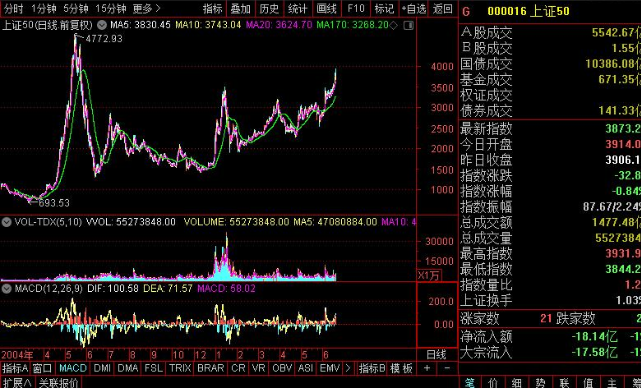Expand dropdown beside 上证50(日线,前复权) title
The width and height of the screenshot is (641, 390).
tap(102, 25)
